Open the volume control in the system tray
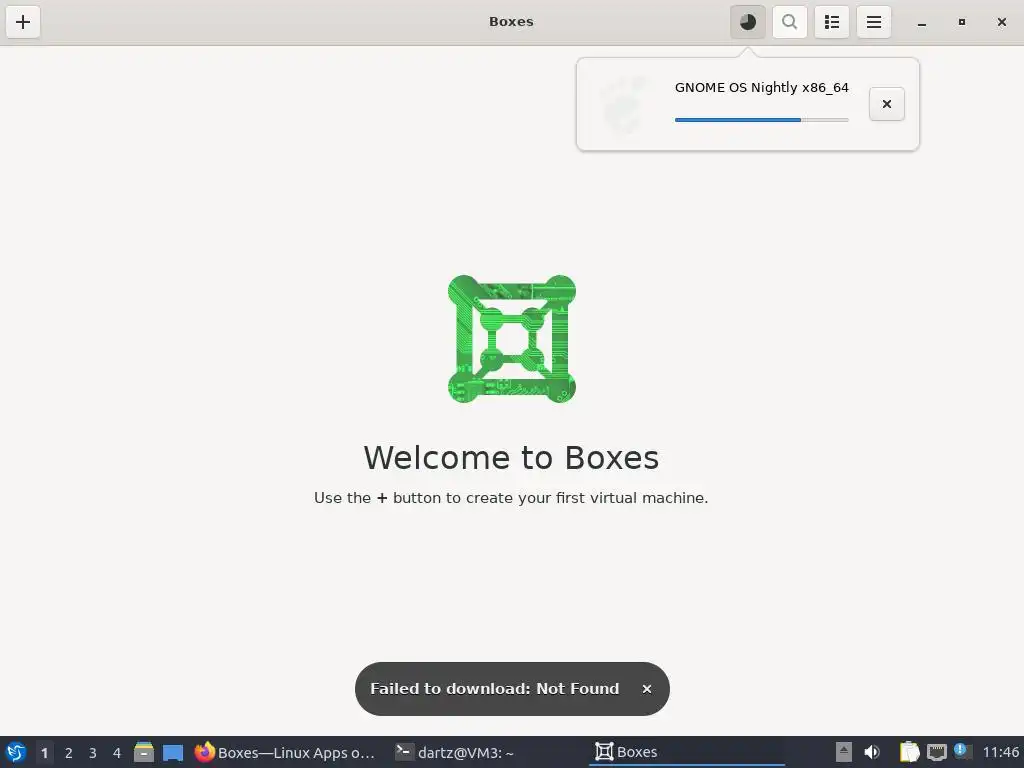 click(872, 752)
